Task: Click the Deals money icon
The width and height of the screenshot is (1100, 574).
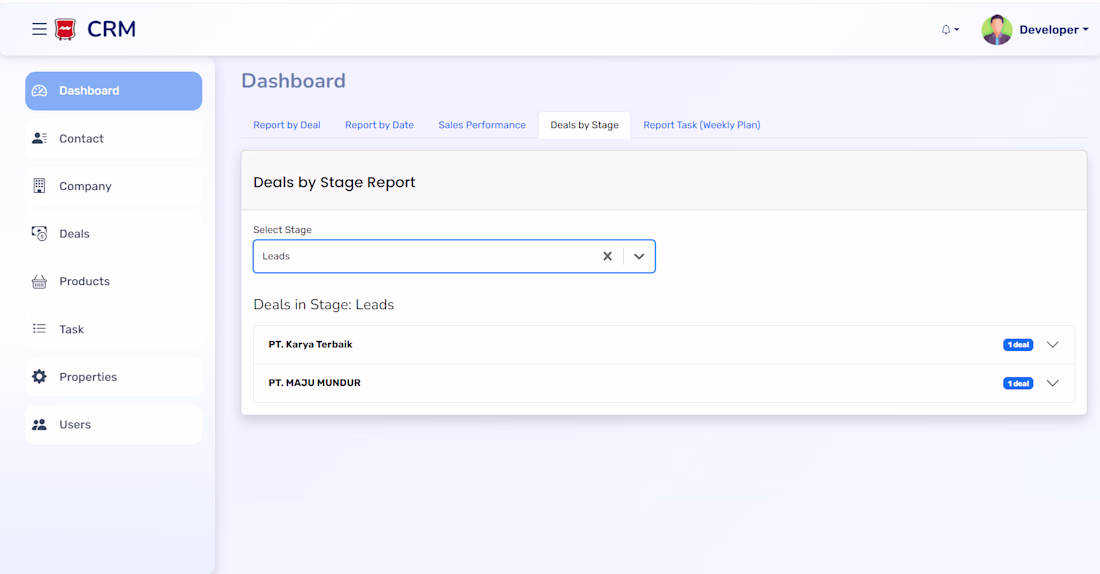Action: (x=39, y=234)
